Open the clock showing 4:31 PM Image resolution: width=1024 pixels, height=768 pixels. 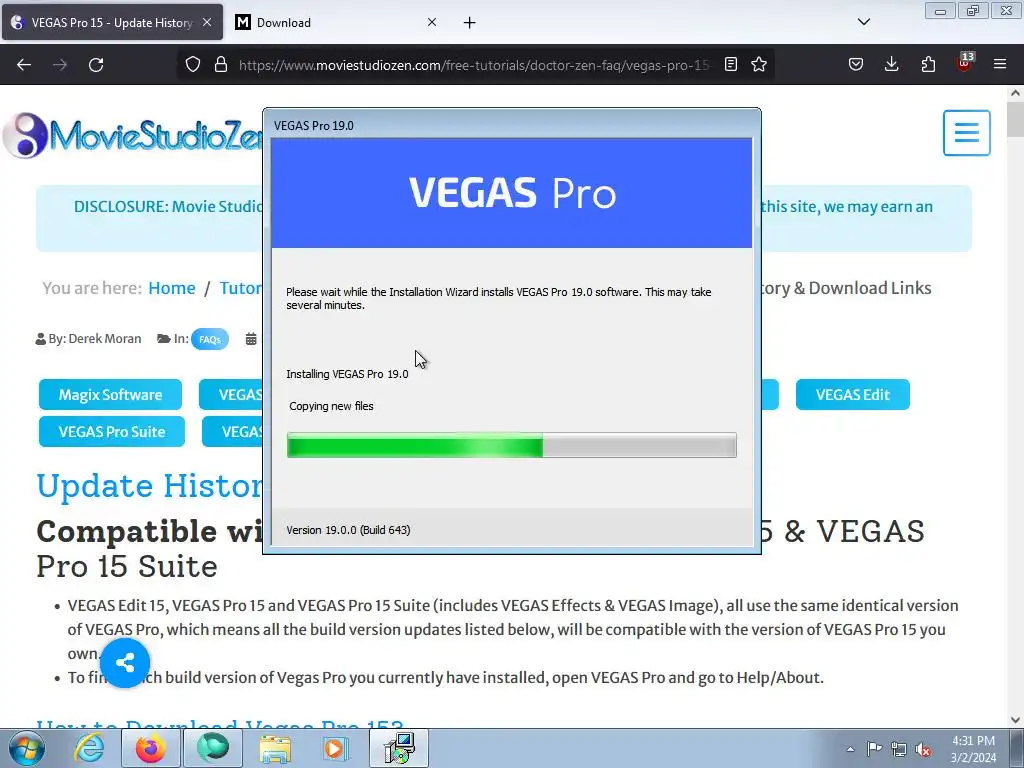point(973,749)
